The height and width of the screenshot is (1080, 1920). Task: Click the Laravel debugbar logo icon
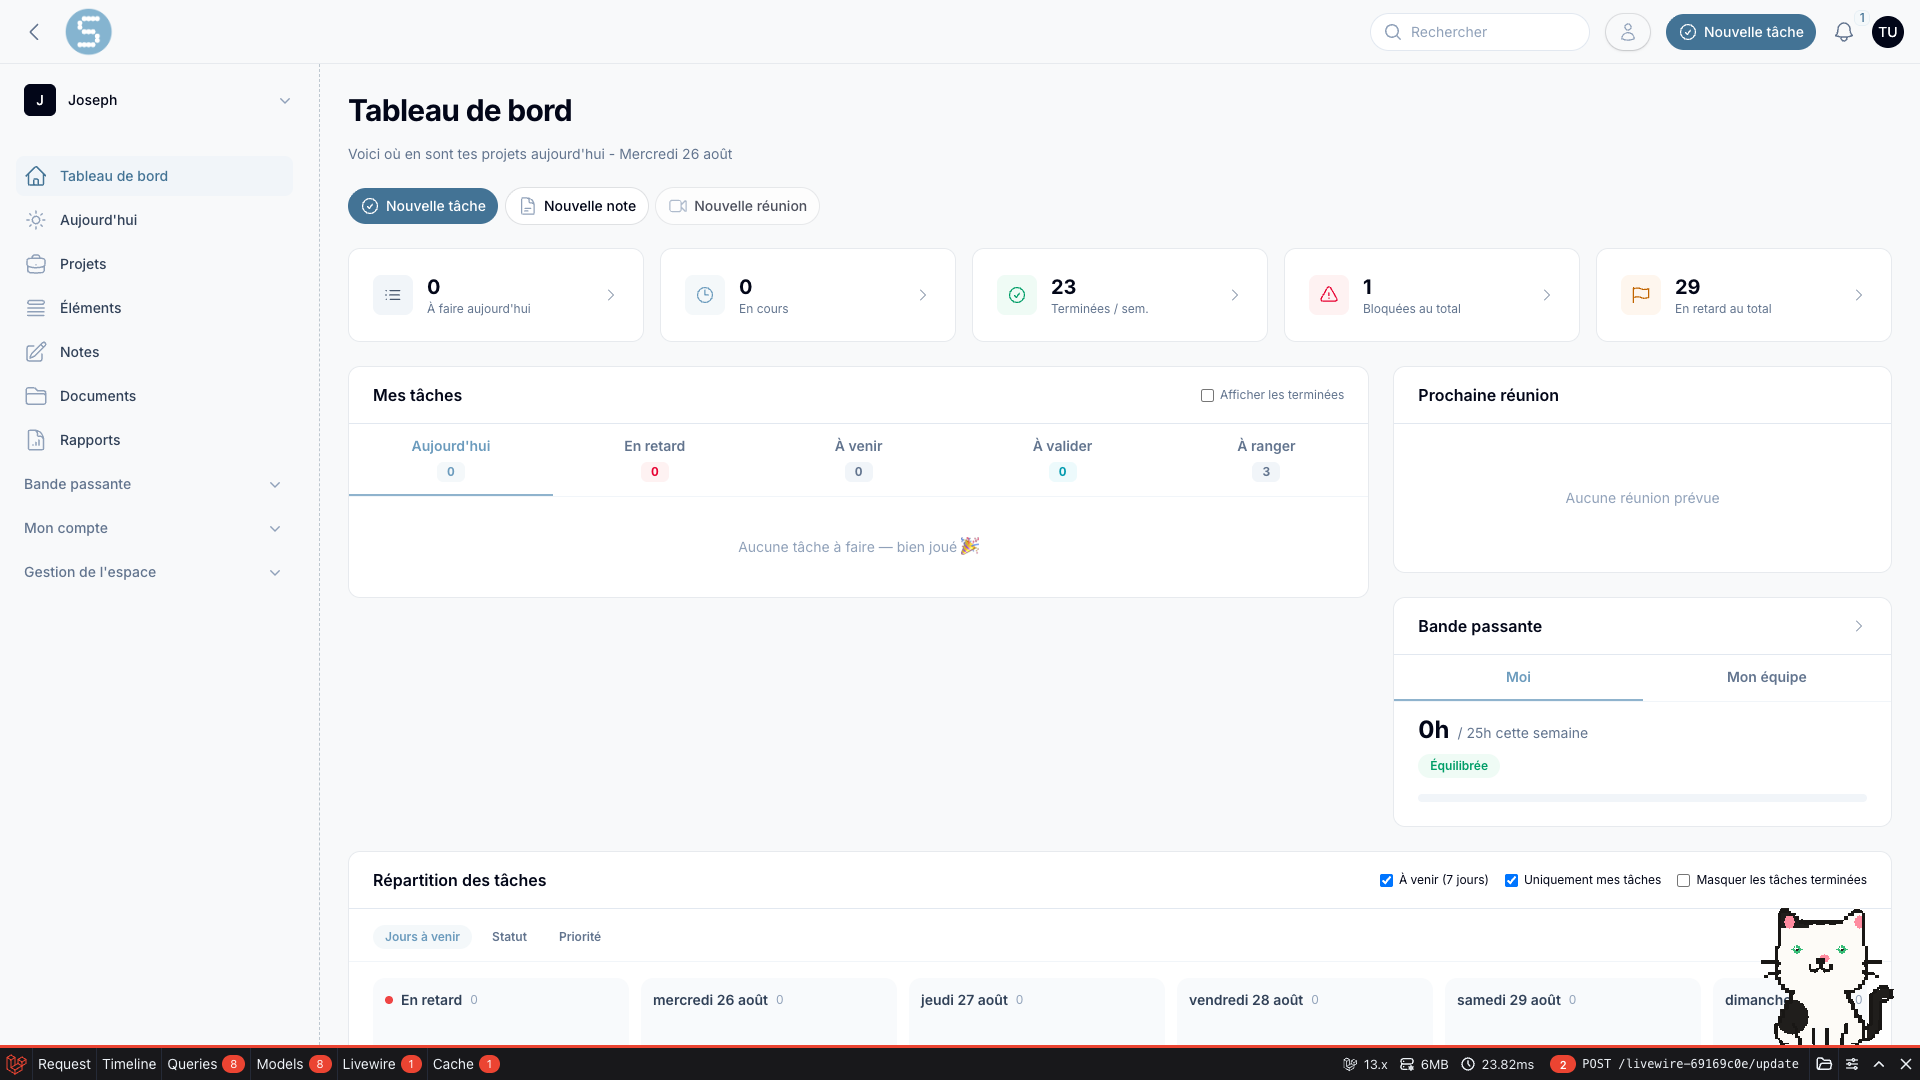click(x=16, y=1064)
